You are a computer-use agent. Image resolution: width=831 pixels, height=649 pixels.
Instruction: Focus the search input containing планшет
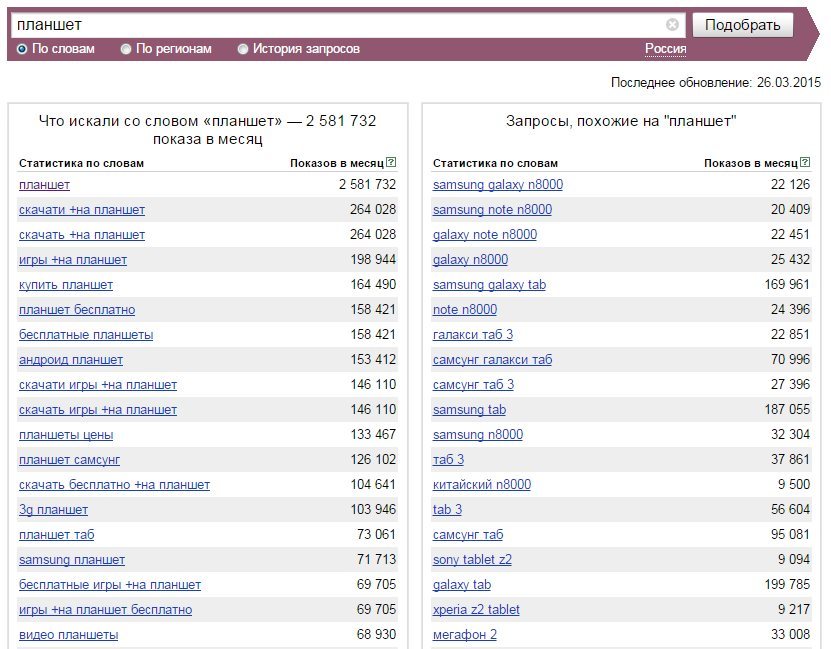(339, 25)
